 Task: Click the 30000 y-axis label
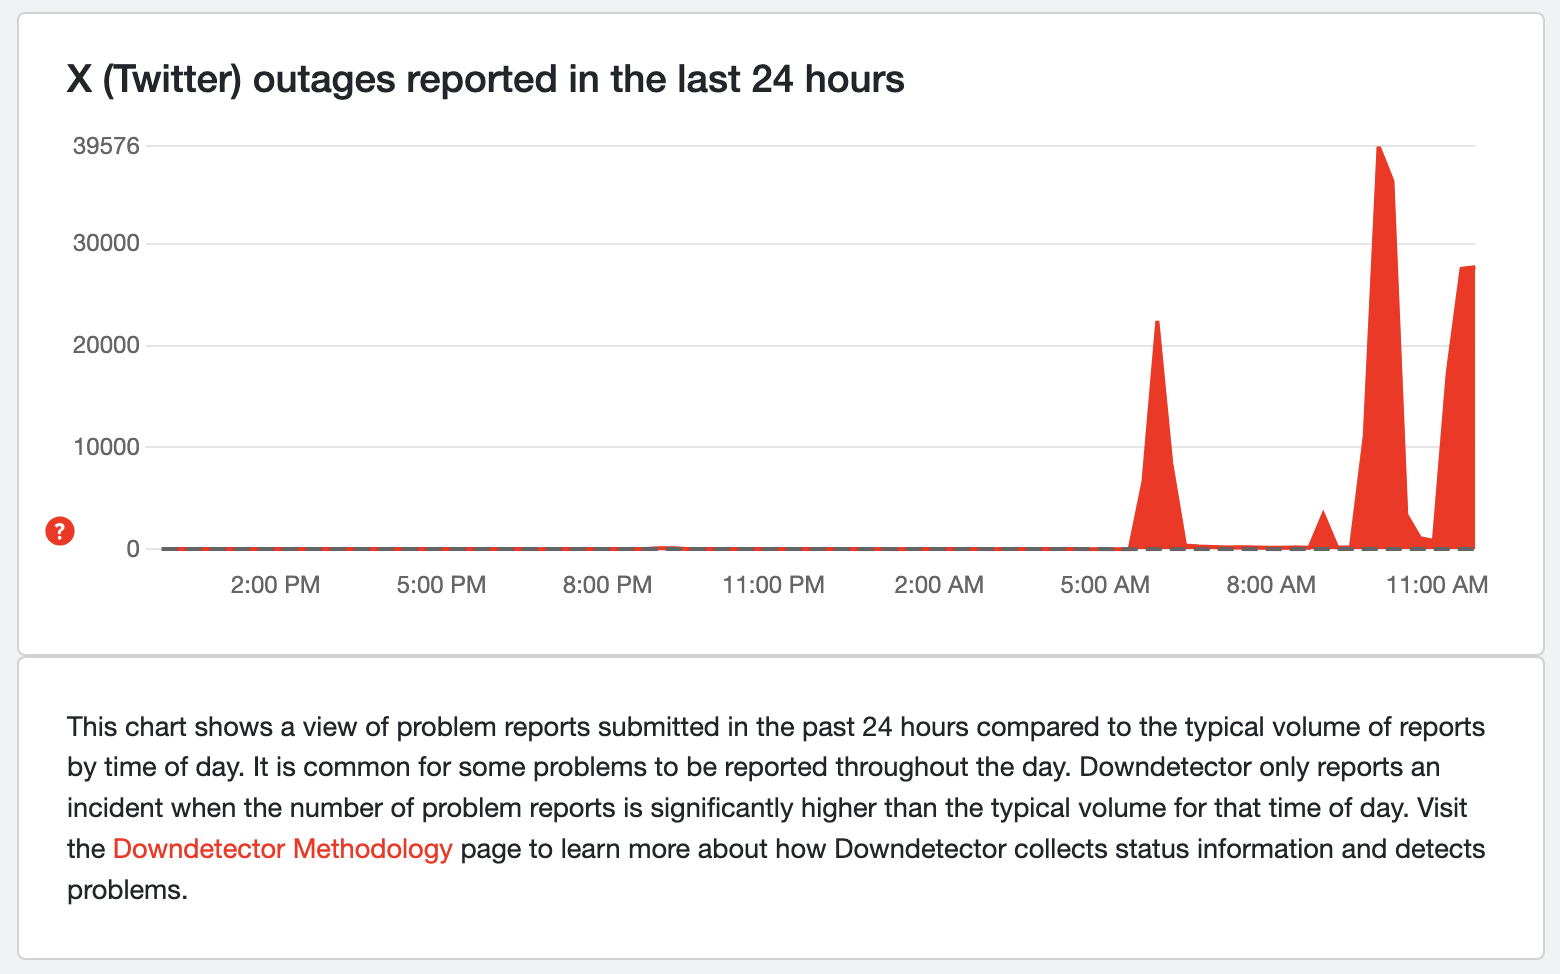click(x=106, y=244)
